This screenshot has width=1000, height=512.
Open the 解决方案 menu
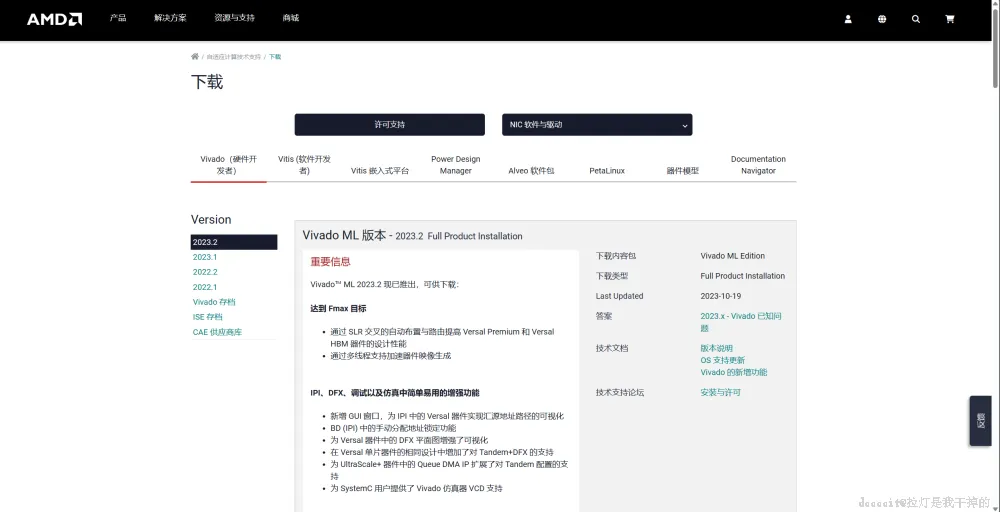pyautogui.click(x=170, y=18)
